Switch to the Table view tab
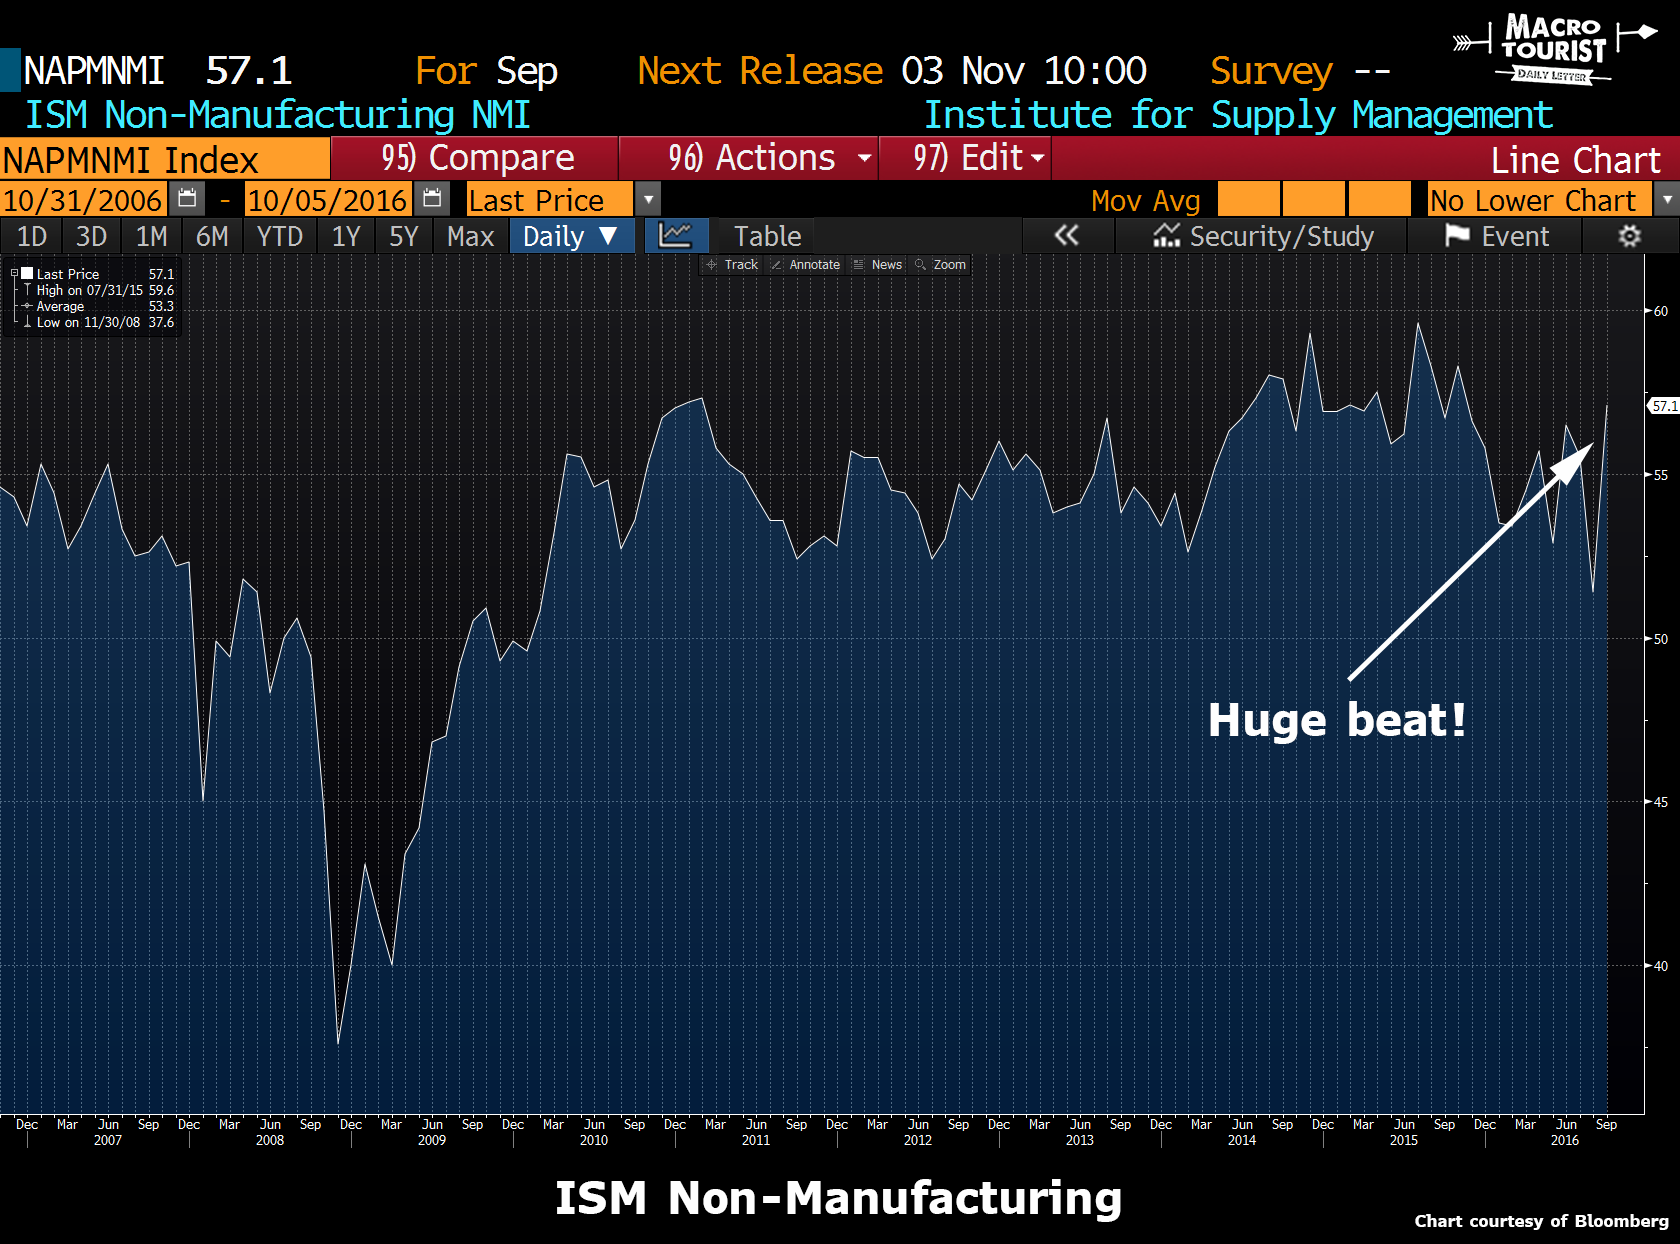 tap(767, 236)
